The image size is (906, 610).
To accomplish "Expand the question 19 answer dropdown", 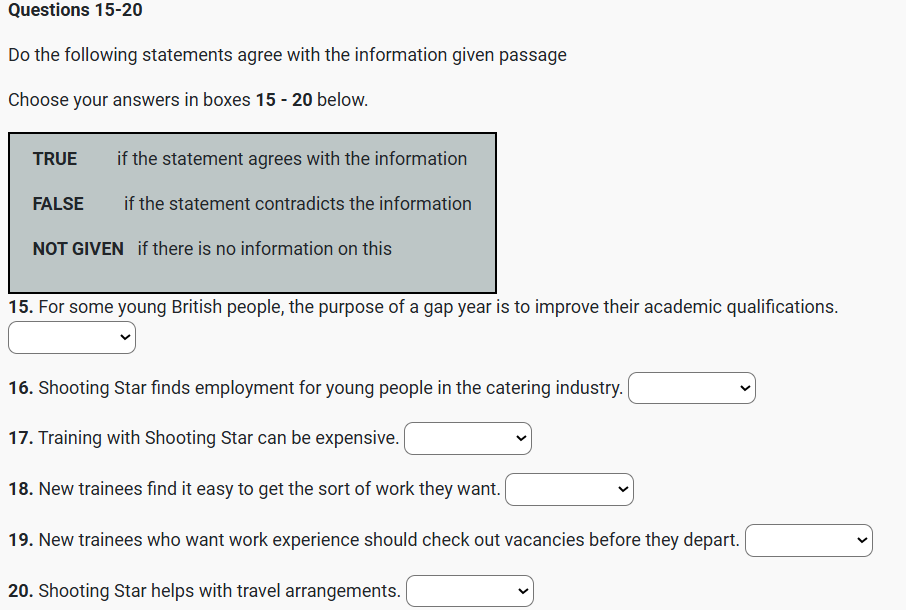I will [808, 540].
